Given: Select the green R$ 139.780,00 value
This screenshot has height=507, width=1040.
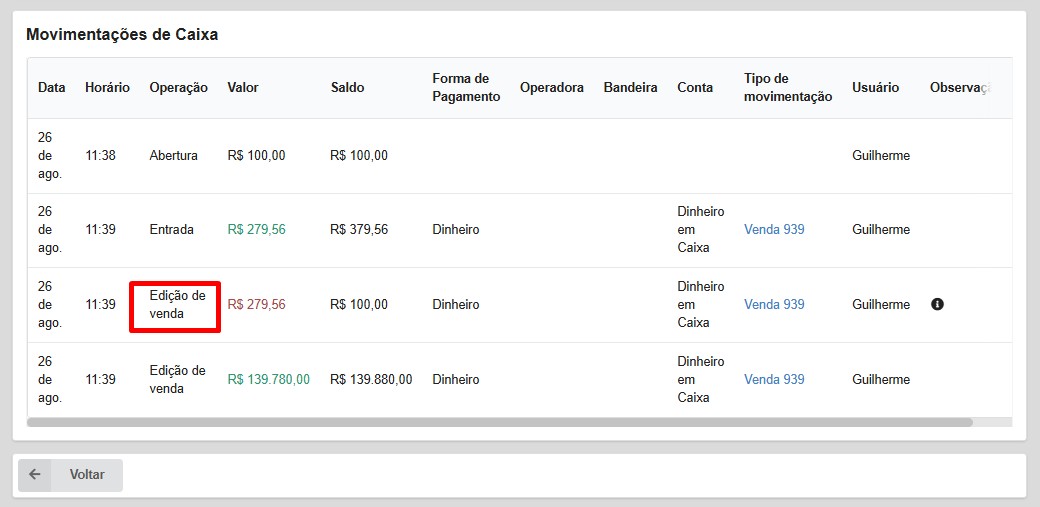Looking at the screenshot, I should point(268,379).
